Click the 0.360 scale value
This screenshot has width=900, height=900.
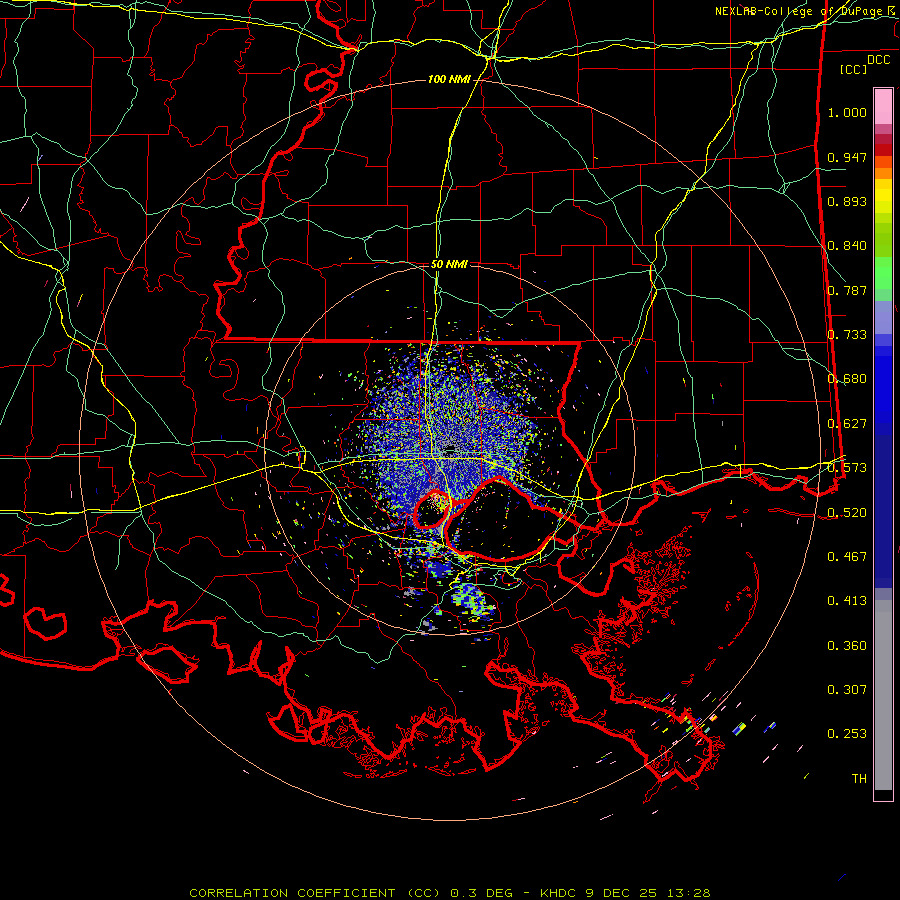pos(847,646)
